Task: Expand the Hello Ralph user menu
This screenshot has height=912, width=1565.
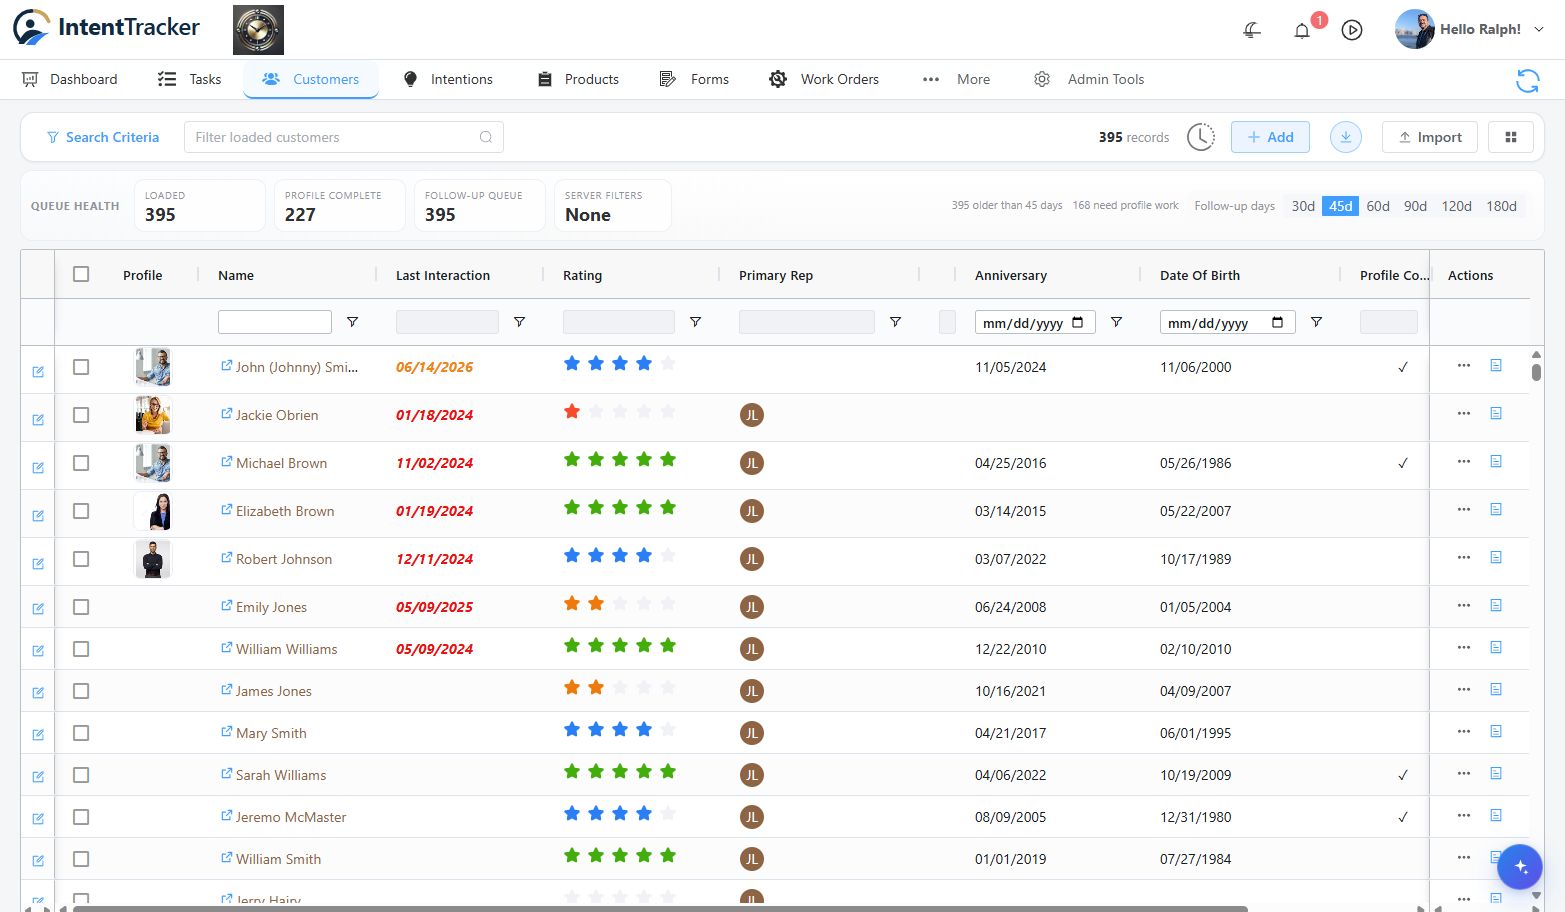Action: coord(1470,30)
